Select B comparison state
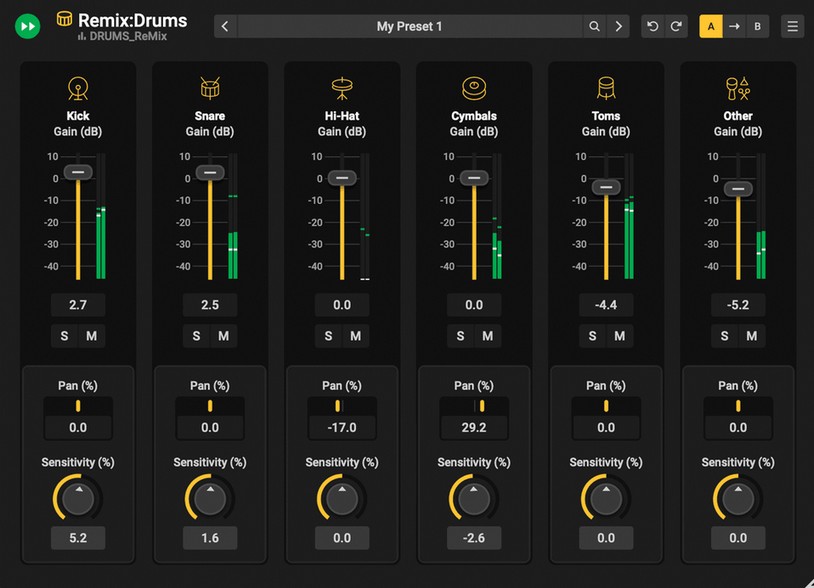Viewport: 814px width, 588px height. [757, 26]
